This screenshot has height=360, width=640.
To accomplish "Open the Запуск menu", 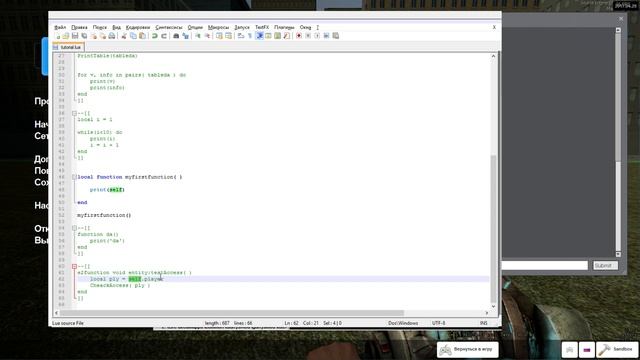I will click(242, 27).
